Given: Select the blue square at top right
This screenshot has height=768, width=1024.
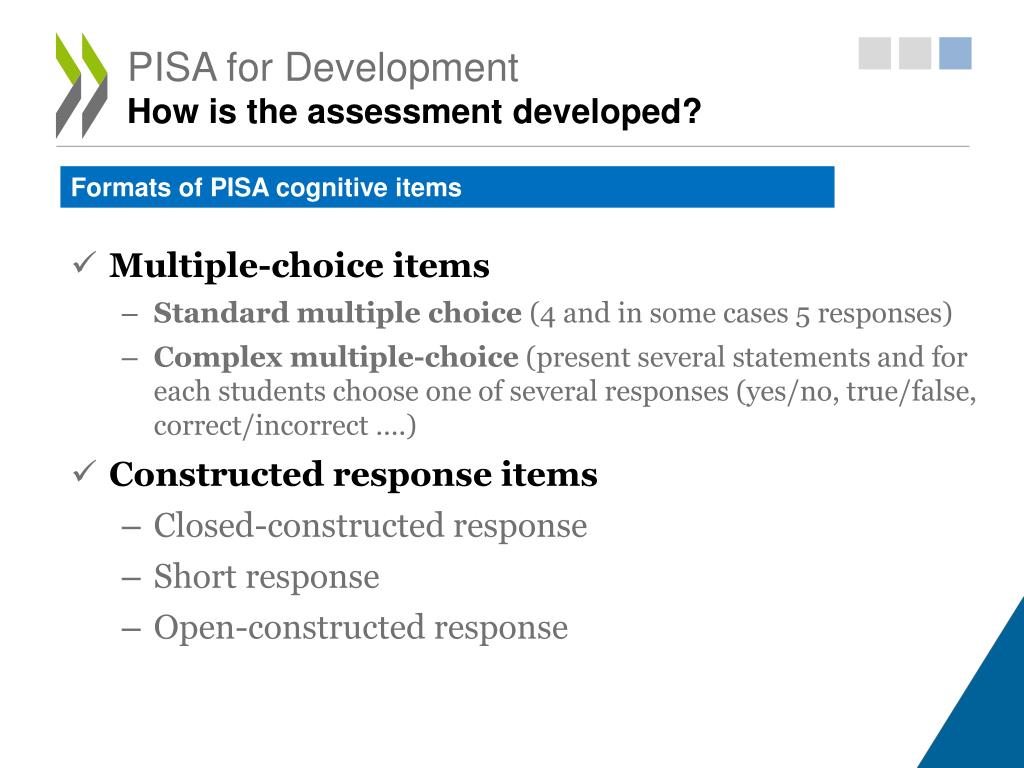Looking at the screenshot, I should [955, 53].
